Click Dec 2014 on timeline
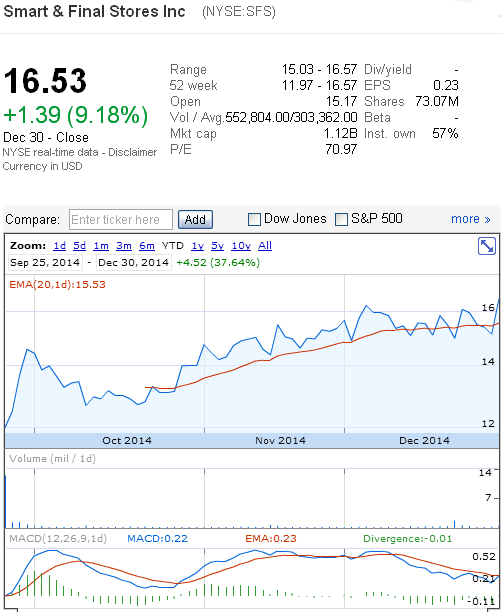This screenshot has width=503, height=612. (x=424, y=441)
